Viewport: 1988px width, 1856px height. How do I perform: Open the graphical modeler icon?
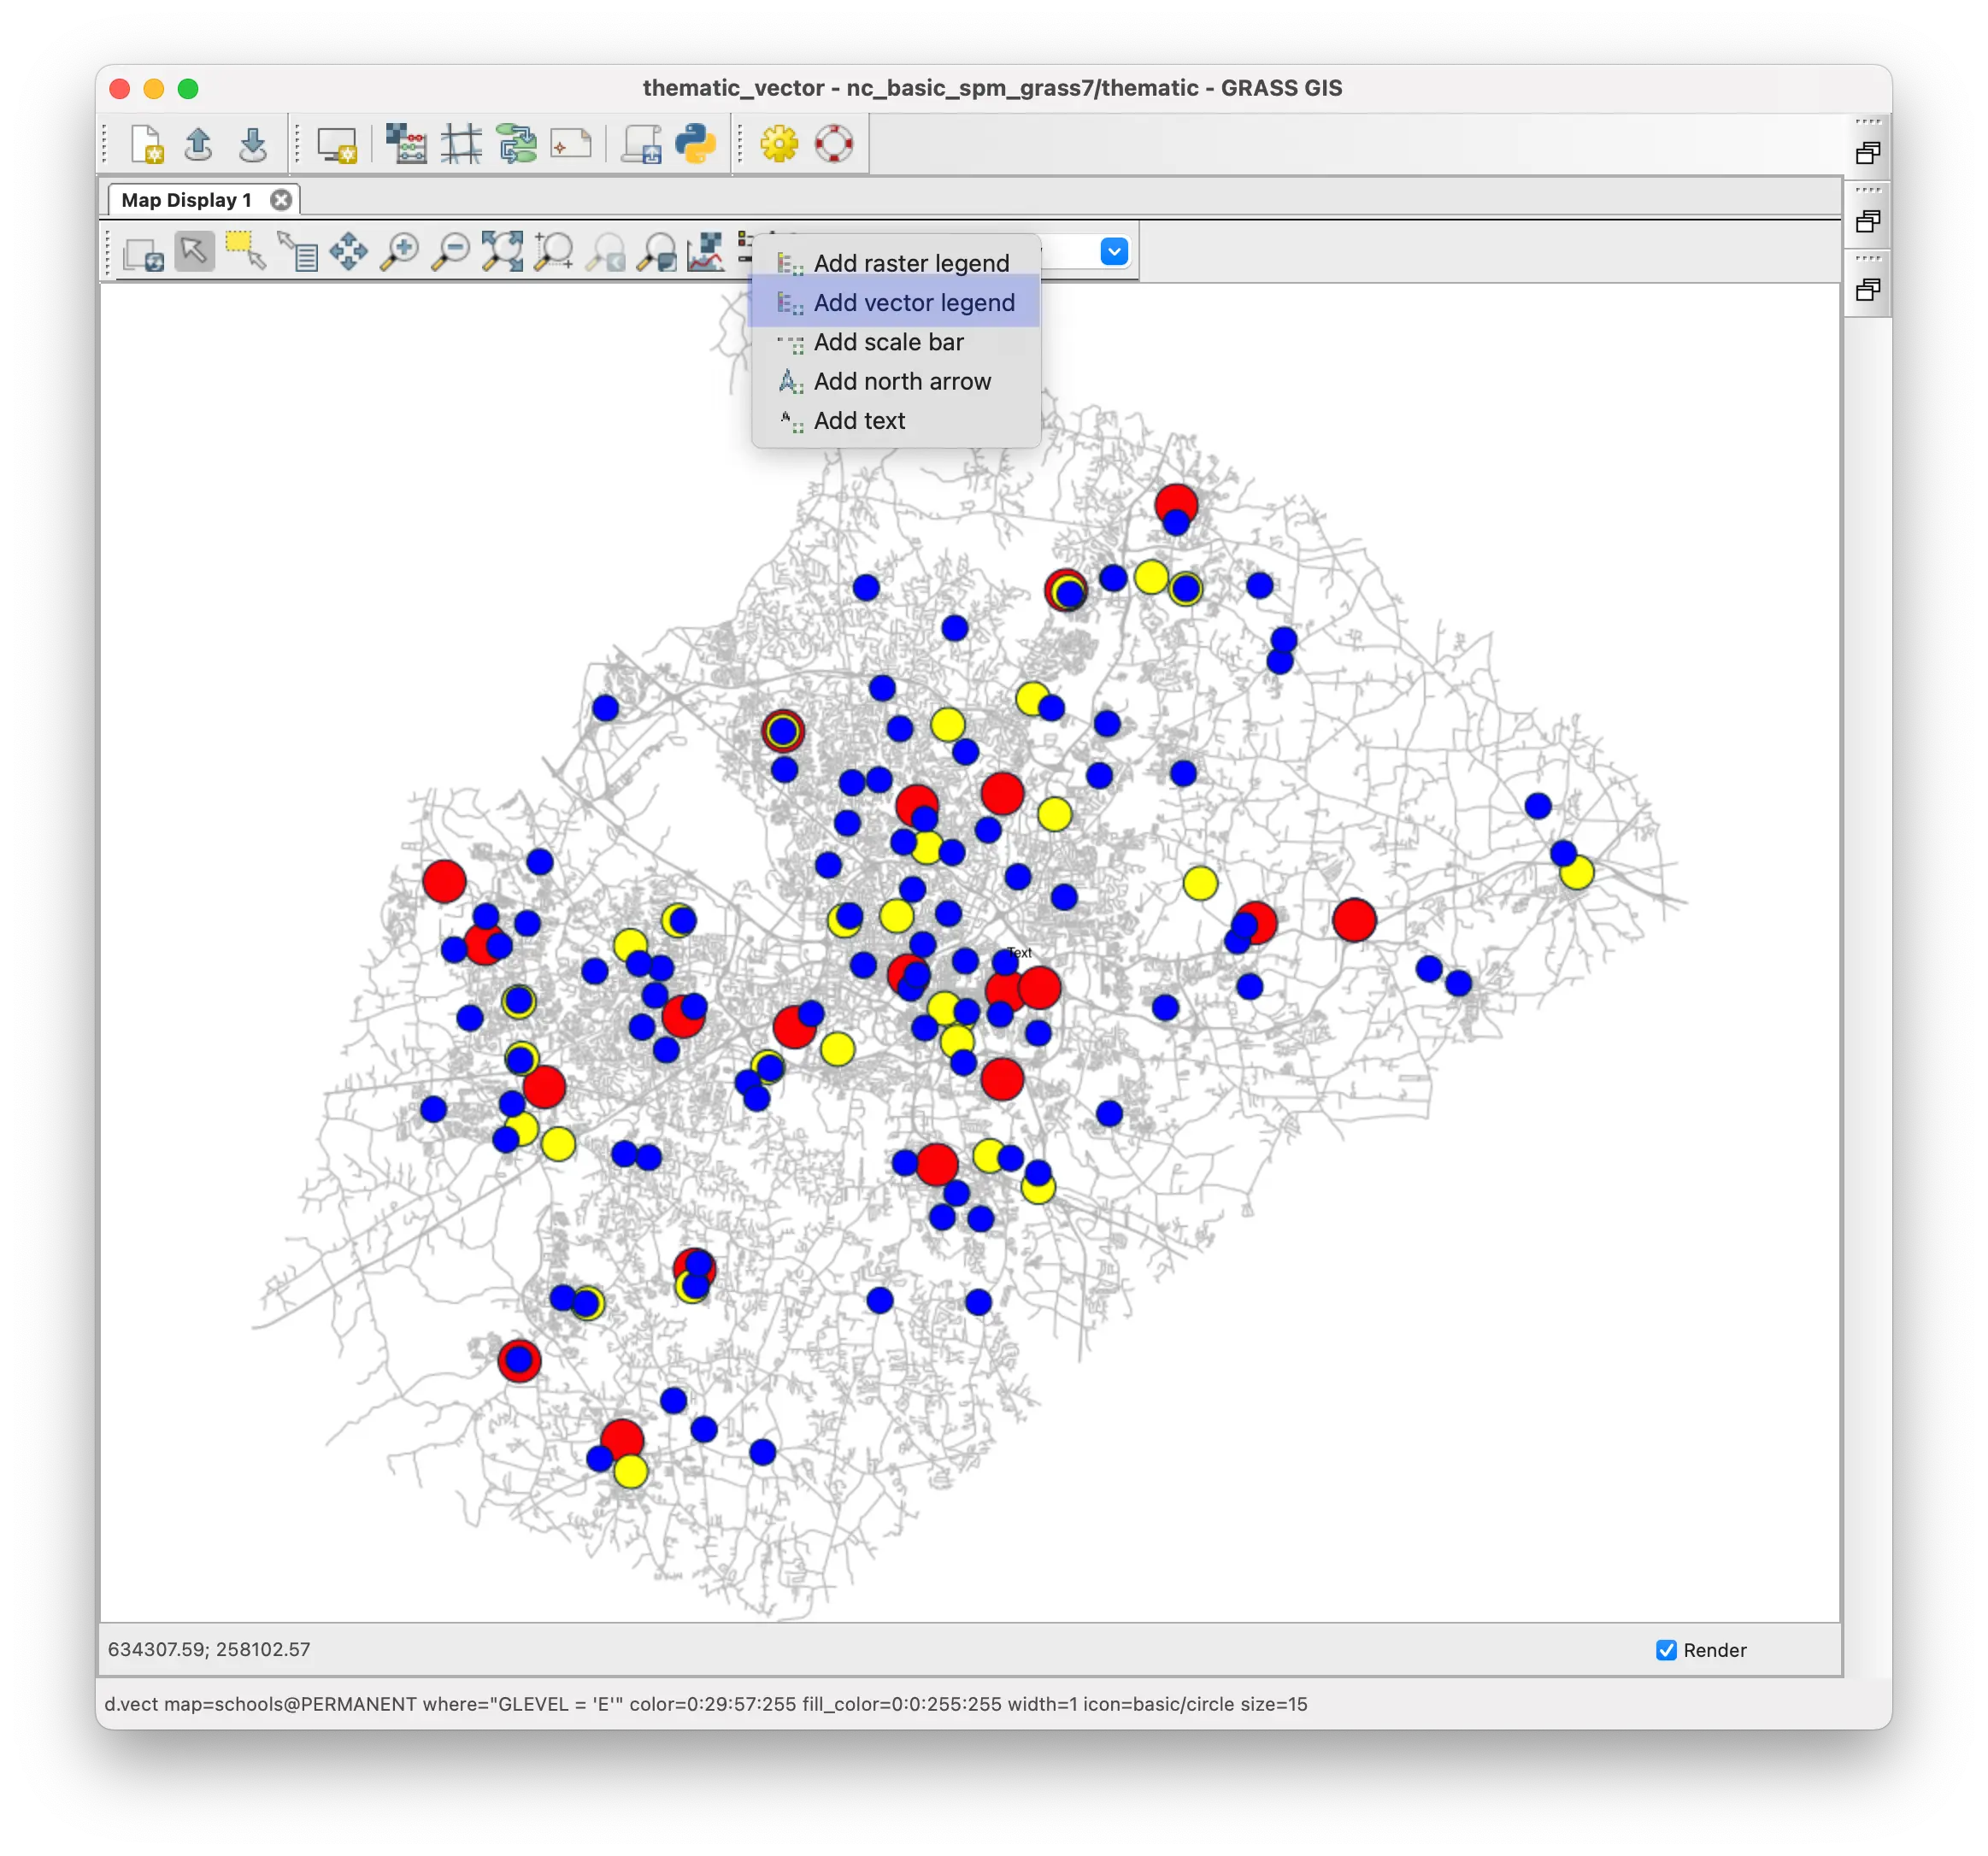tap(517, 144)
